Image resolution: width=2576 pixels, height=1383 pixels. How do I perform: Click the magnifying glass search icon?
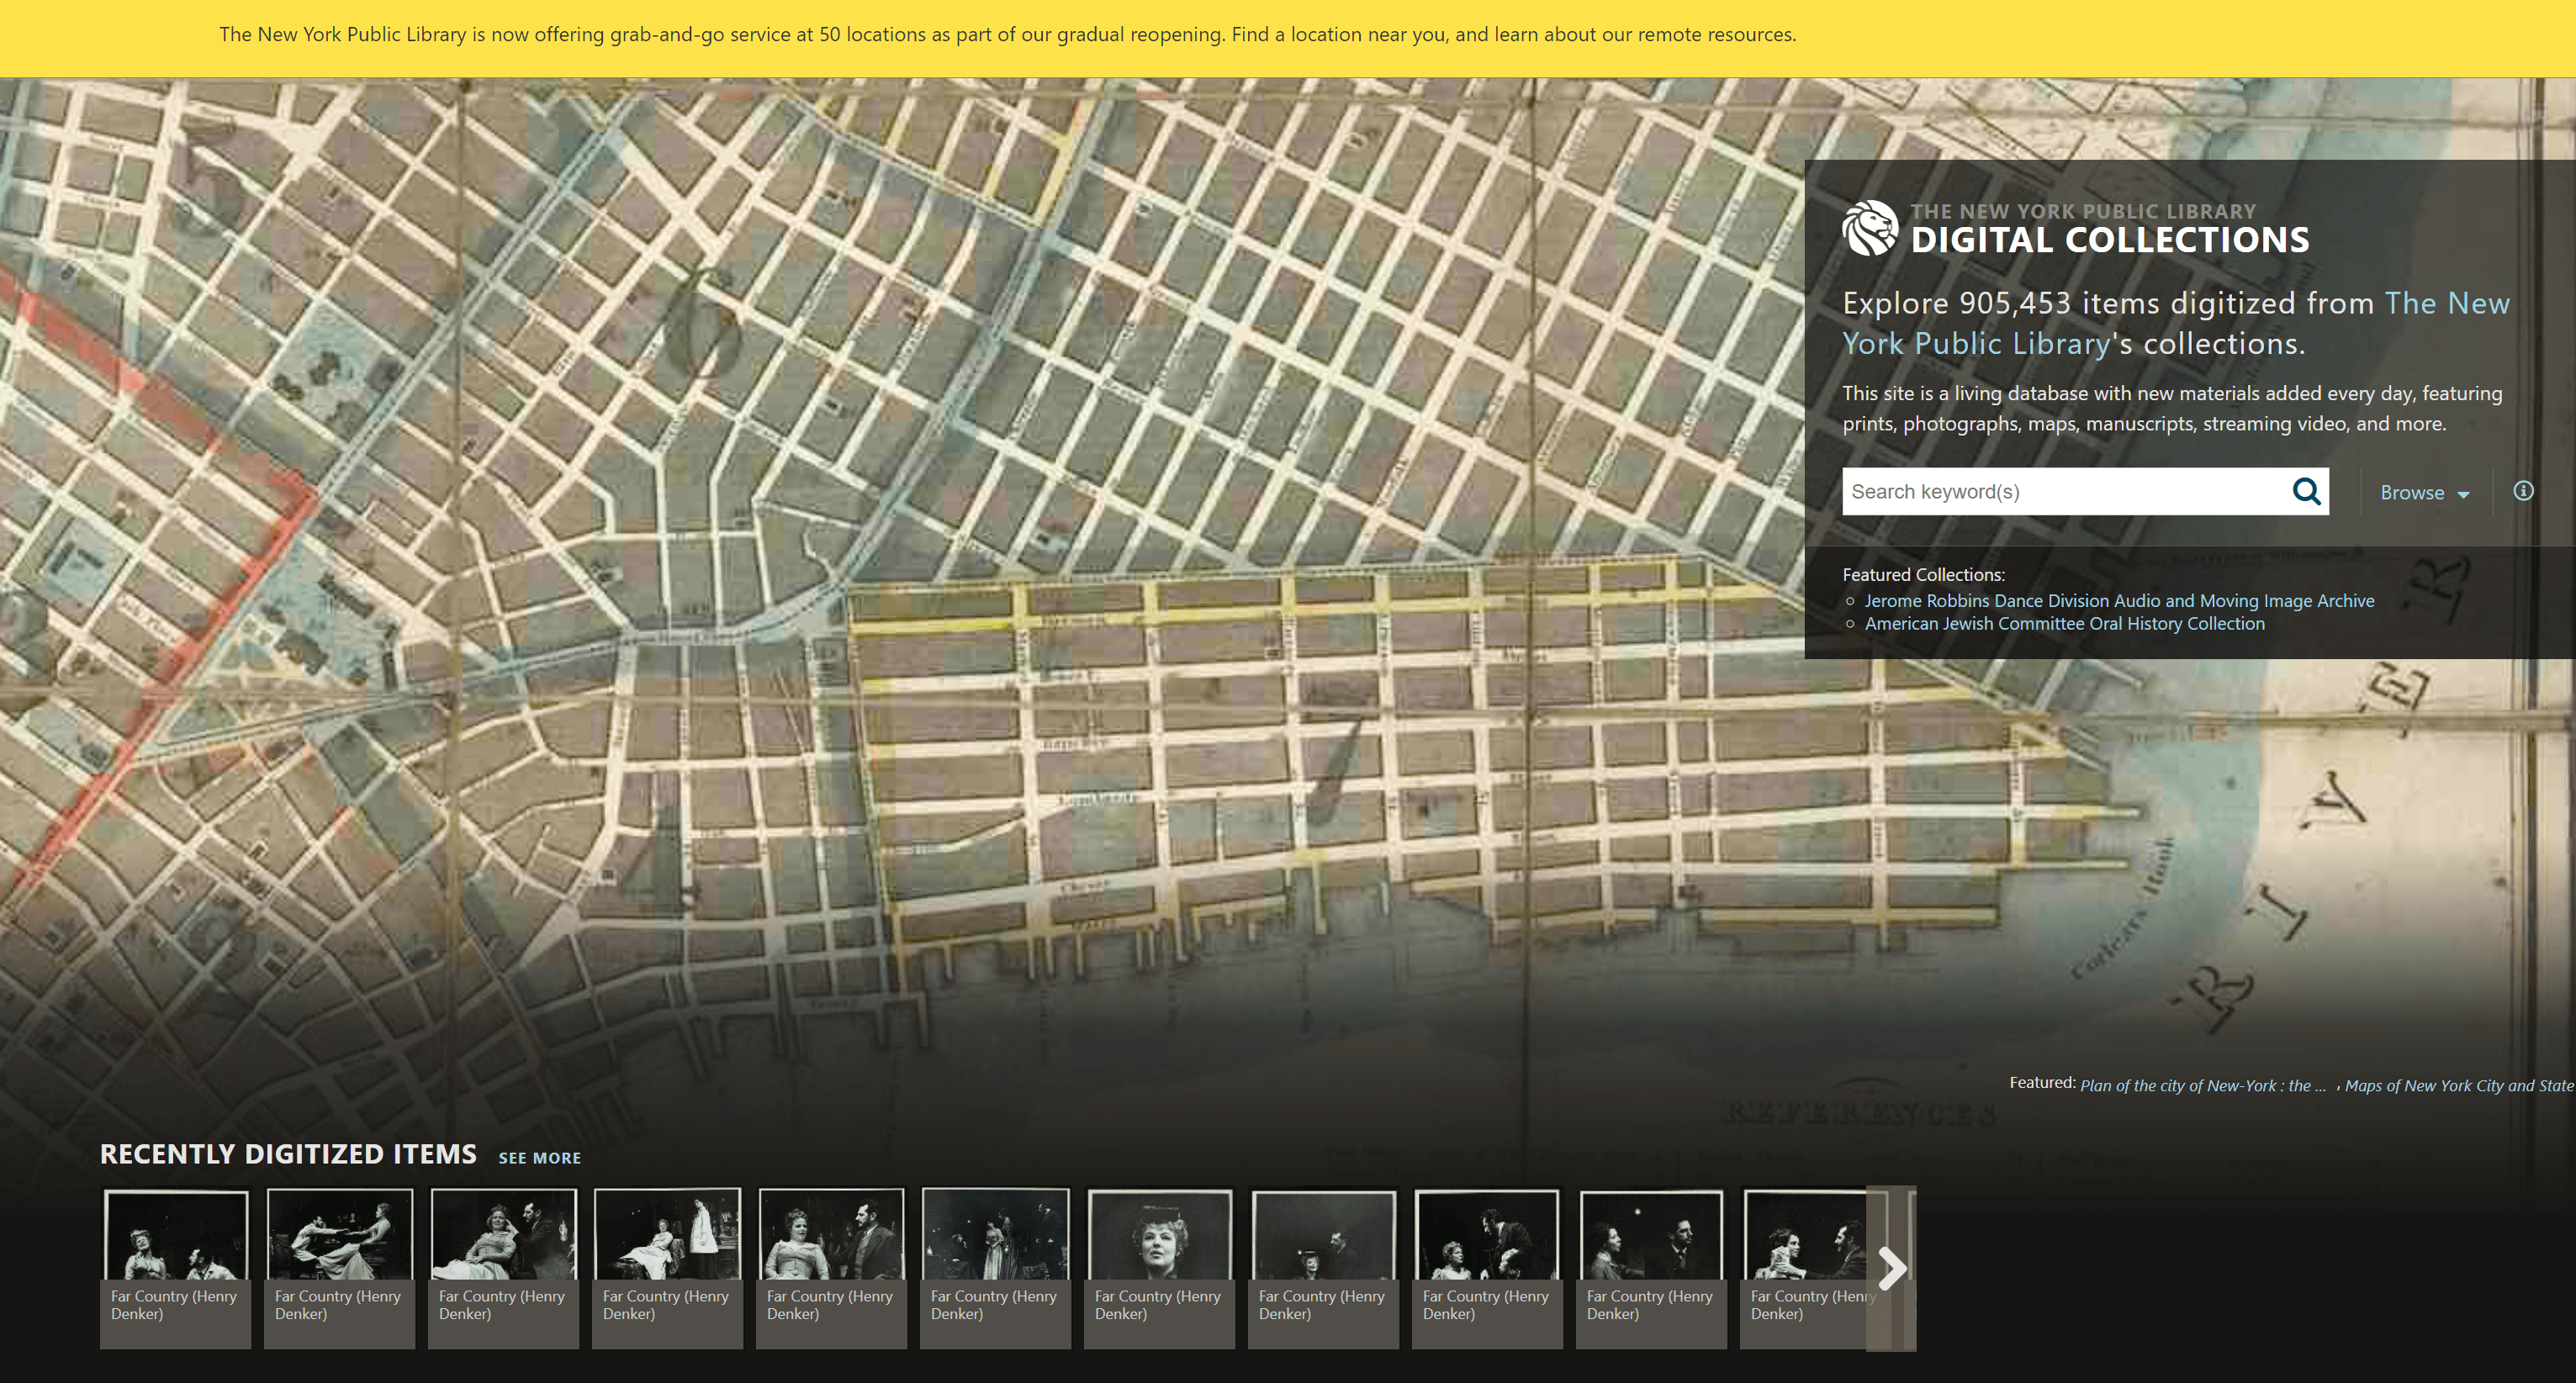coord(2306,491)
